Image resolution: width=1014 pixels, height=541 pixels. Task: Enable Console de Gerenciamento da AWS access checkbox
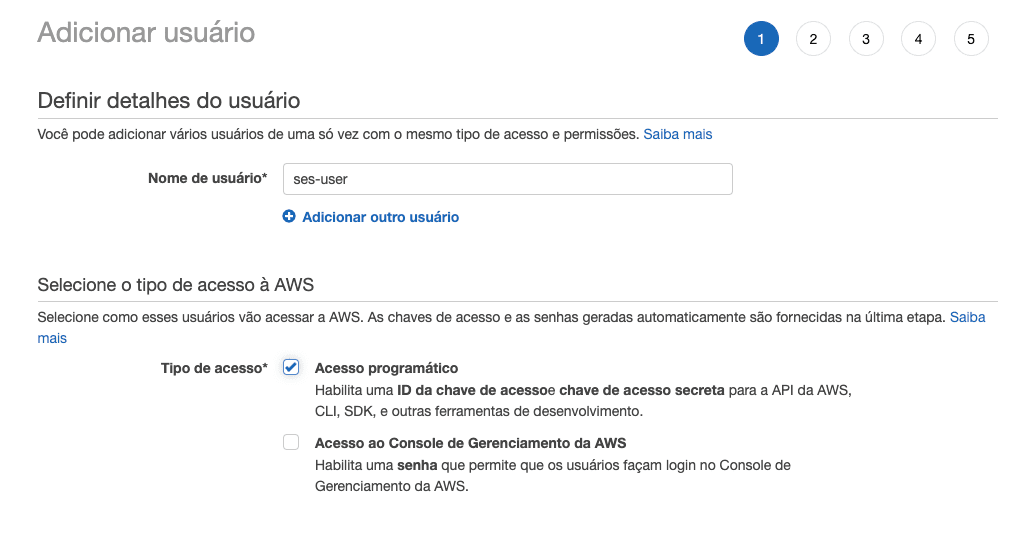click(x=291, y=442)
